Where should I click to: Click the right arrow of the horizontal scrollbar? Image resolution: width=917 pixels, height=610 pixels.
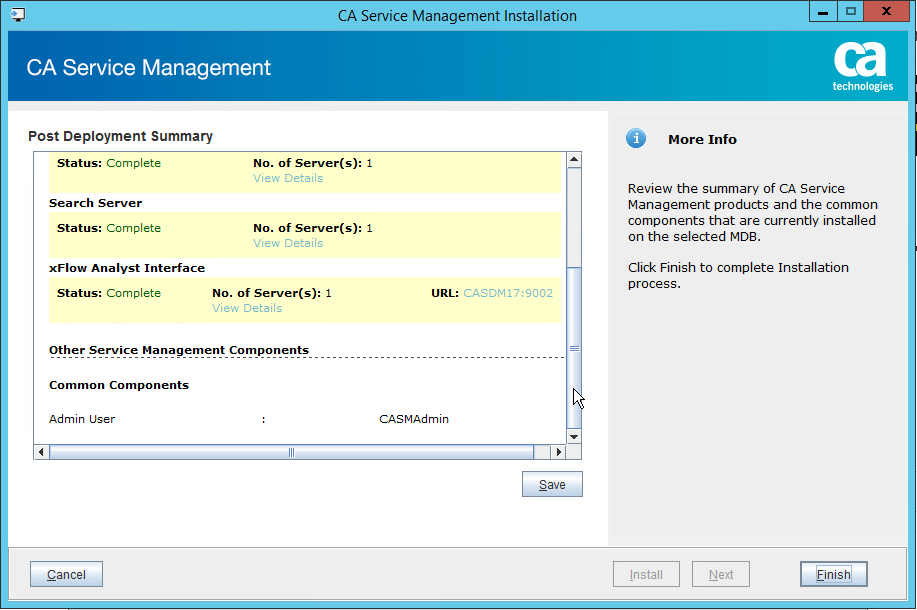tap(558, 452)
